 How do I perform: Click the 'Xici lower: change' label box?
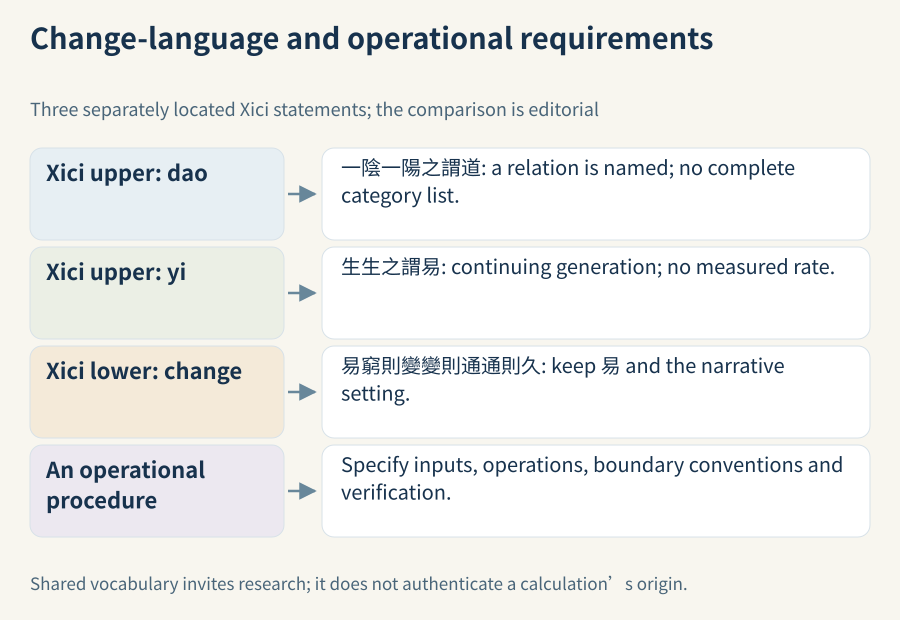pos(157,392)
